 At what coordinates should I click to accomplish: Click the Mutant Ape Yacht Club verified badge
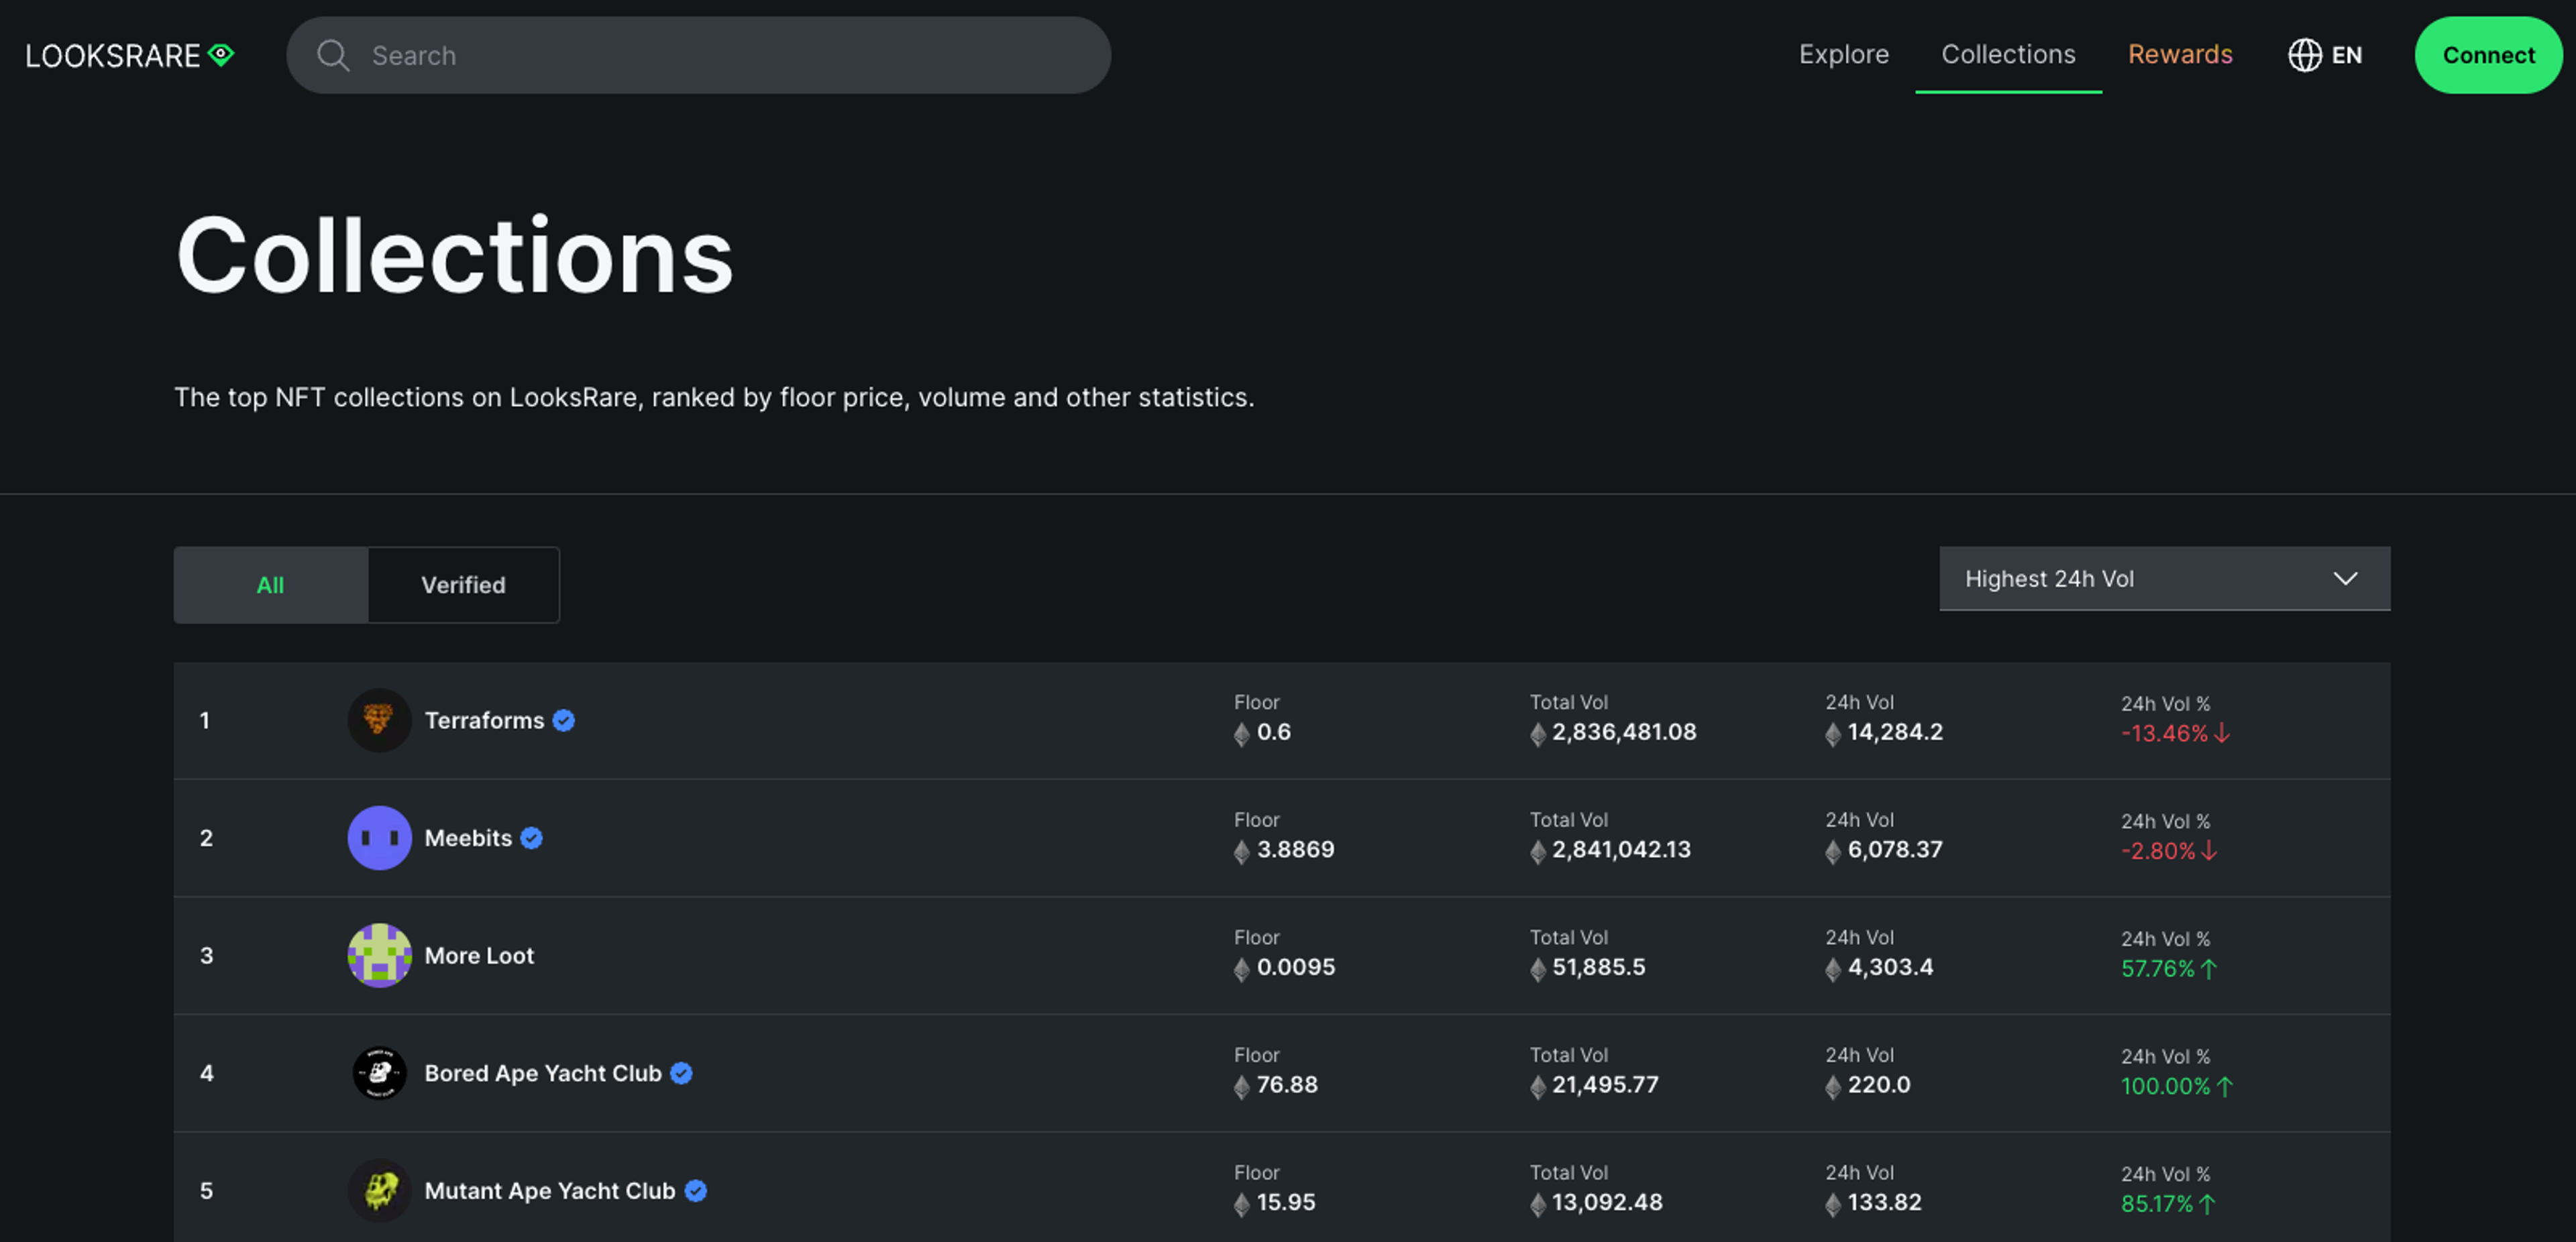coord(696,1190)
